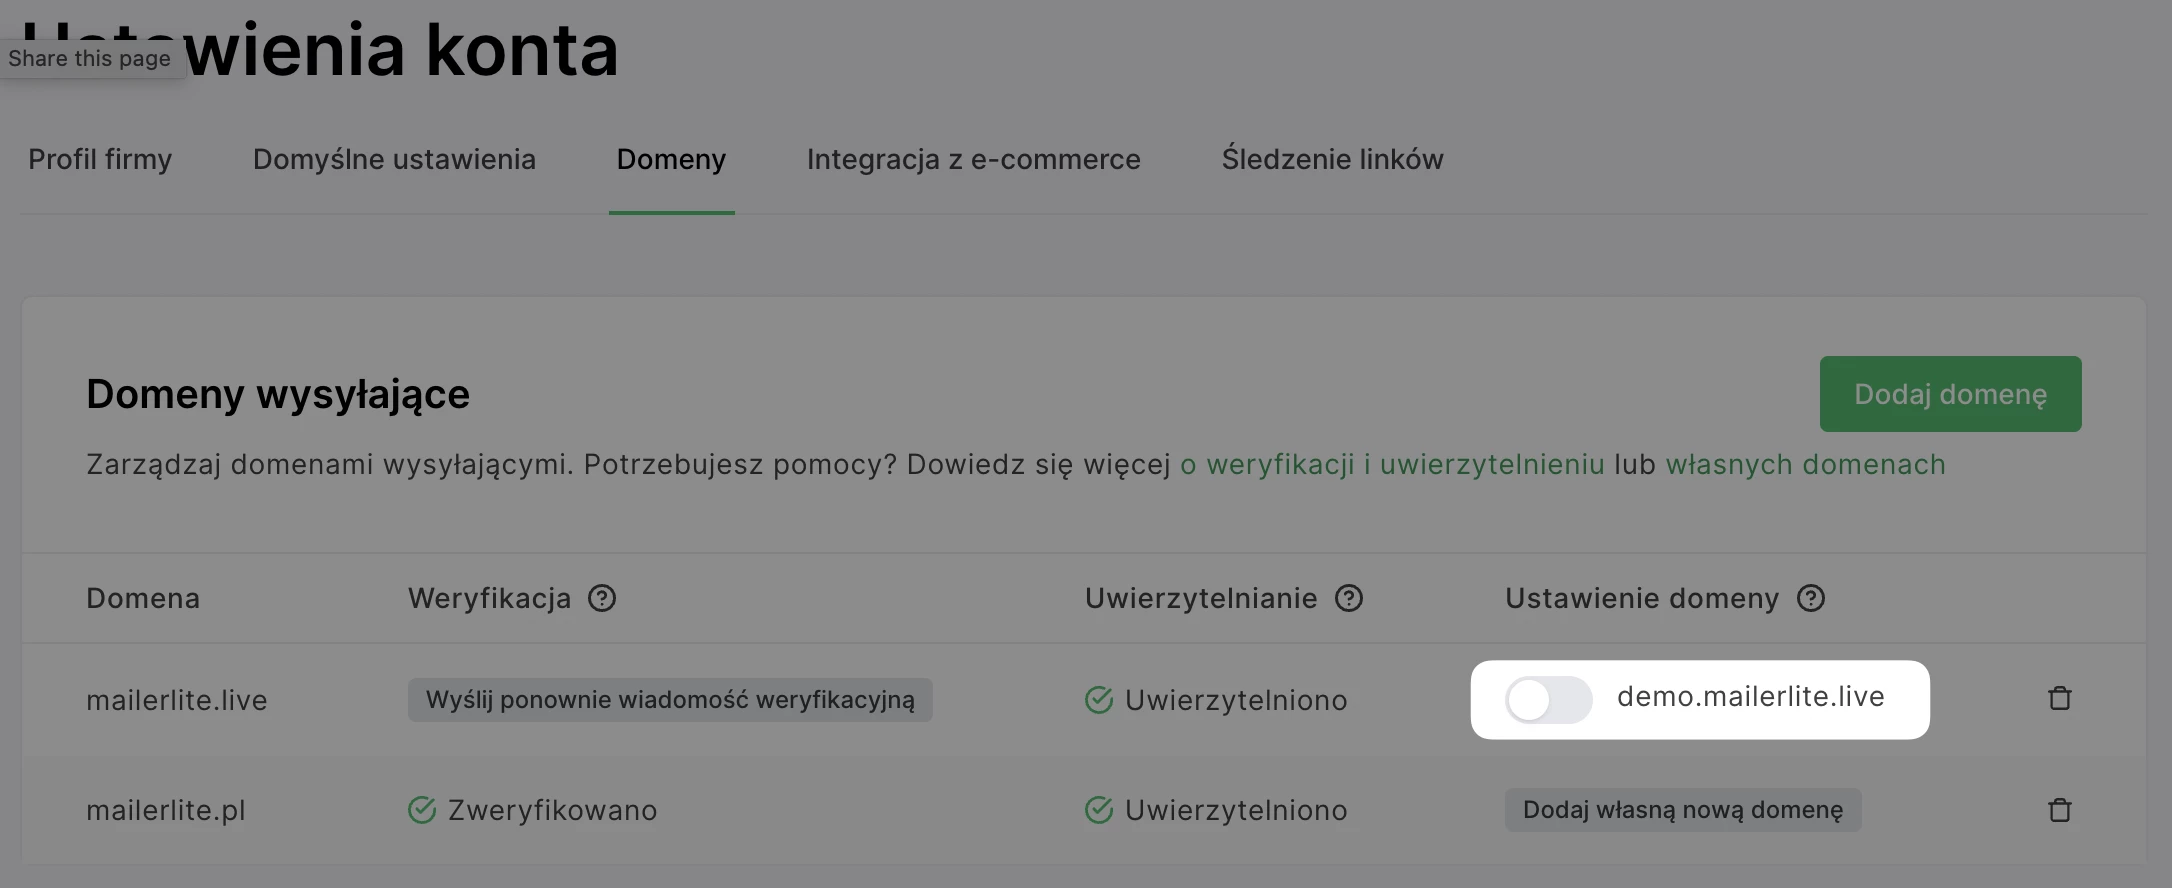Screen dimensions: 2172x888
Task: Open Integracja z e-commerce tab
Action: [973, 159]
